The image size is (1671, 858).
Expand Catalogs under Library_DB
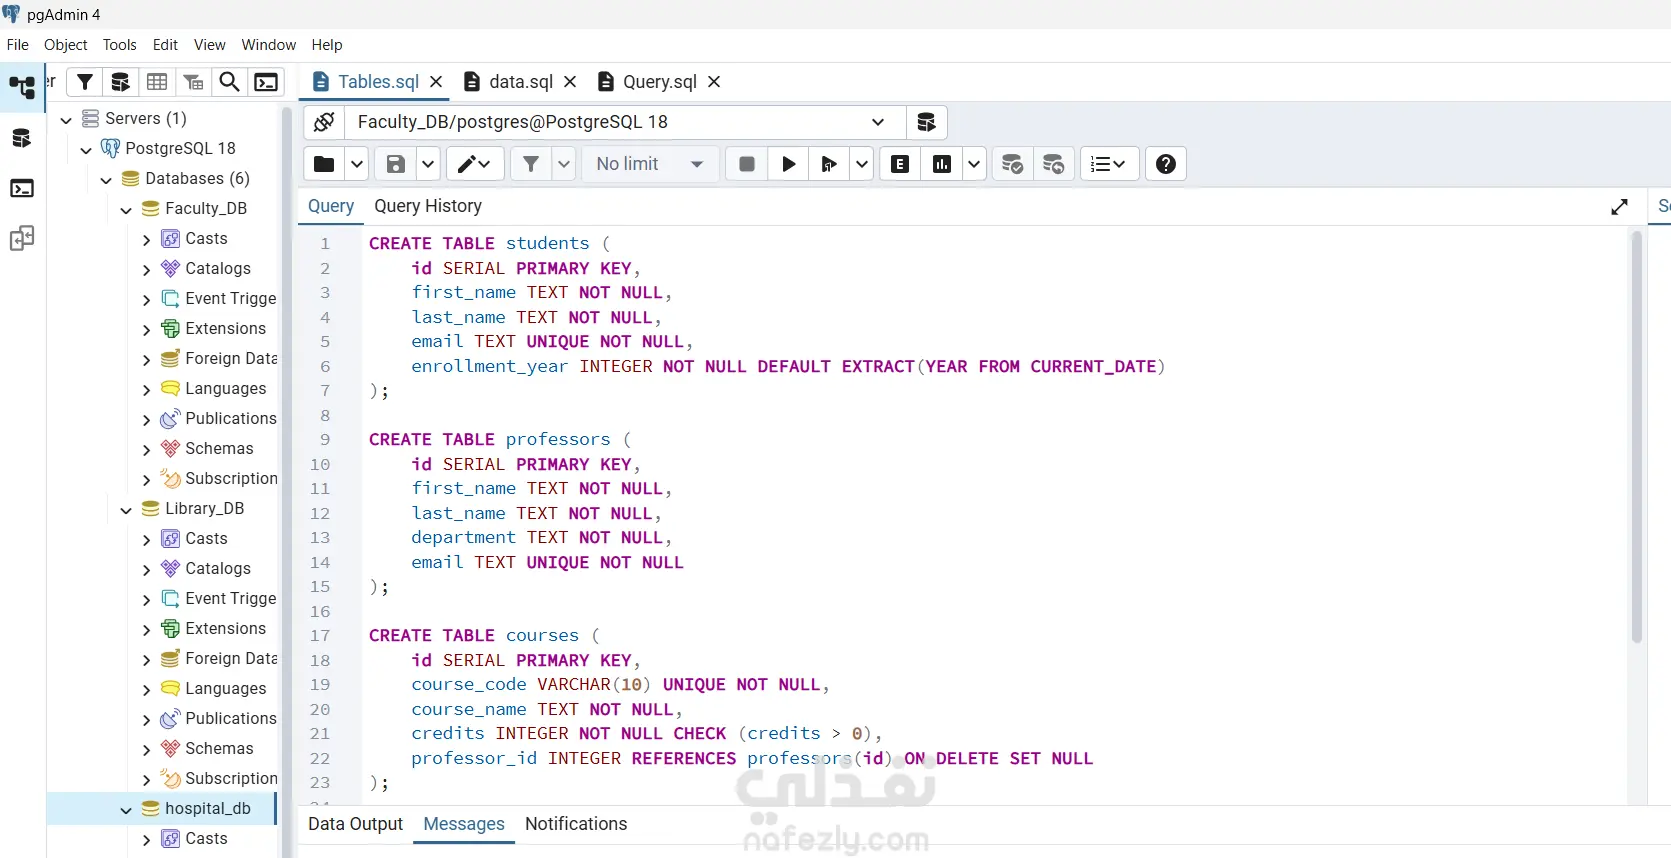(146, 569)
